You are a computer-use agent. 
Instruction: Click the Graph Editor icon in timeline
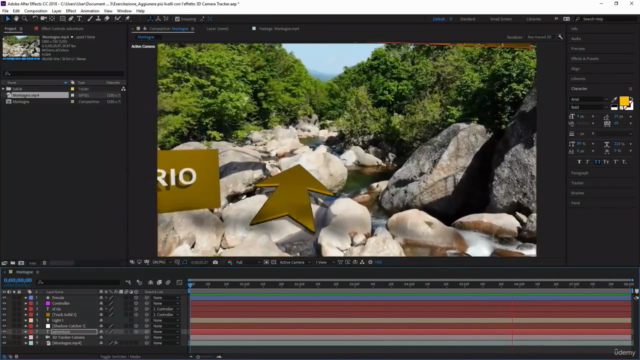[x=179, y=282]
